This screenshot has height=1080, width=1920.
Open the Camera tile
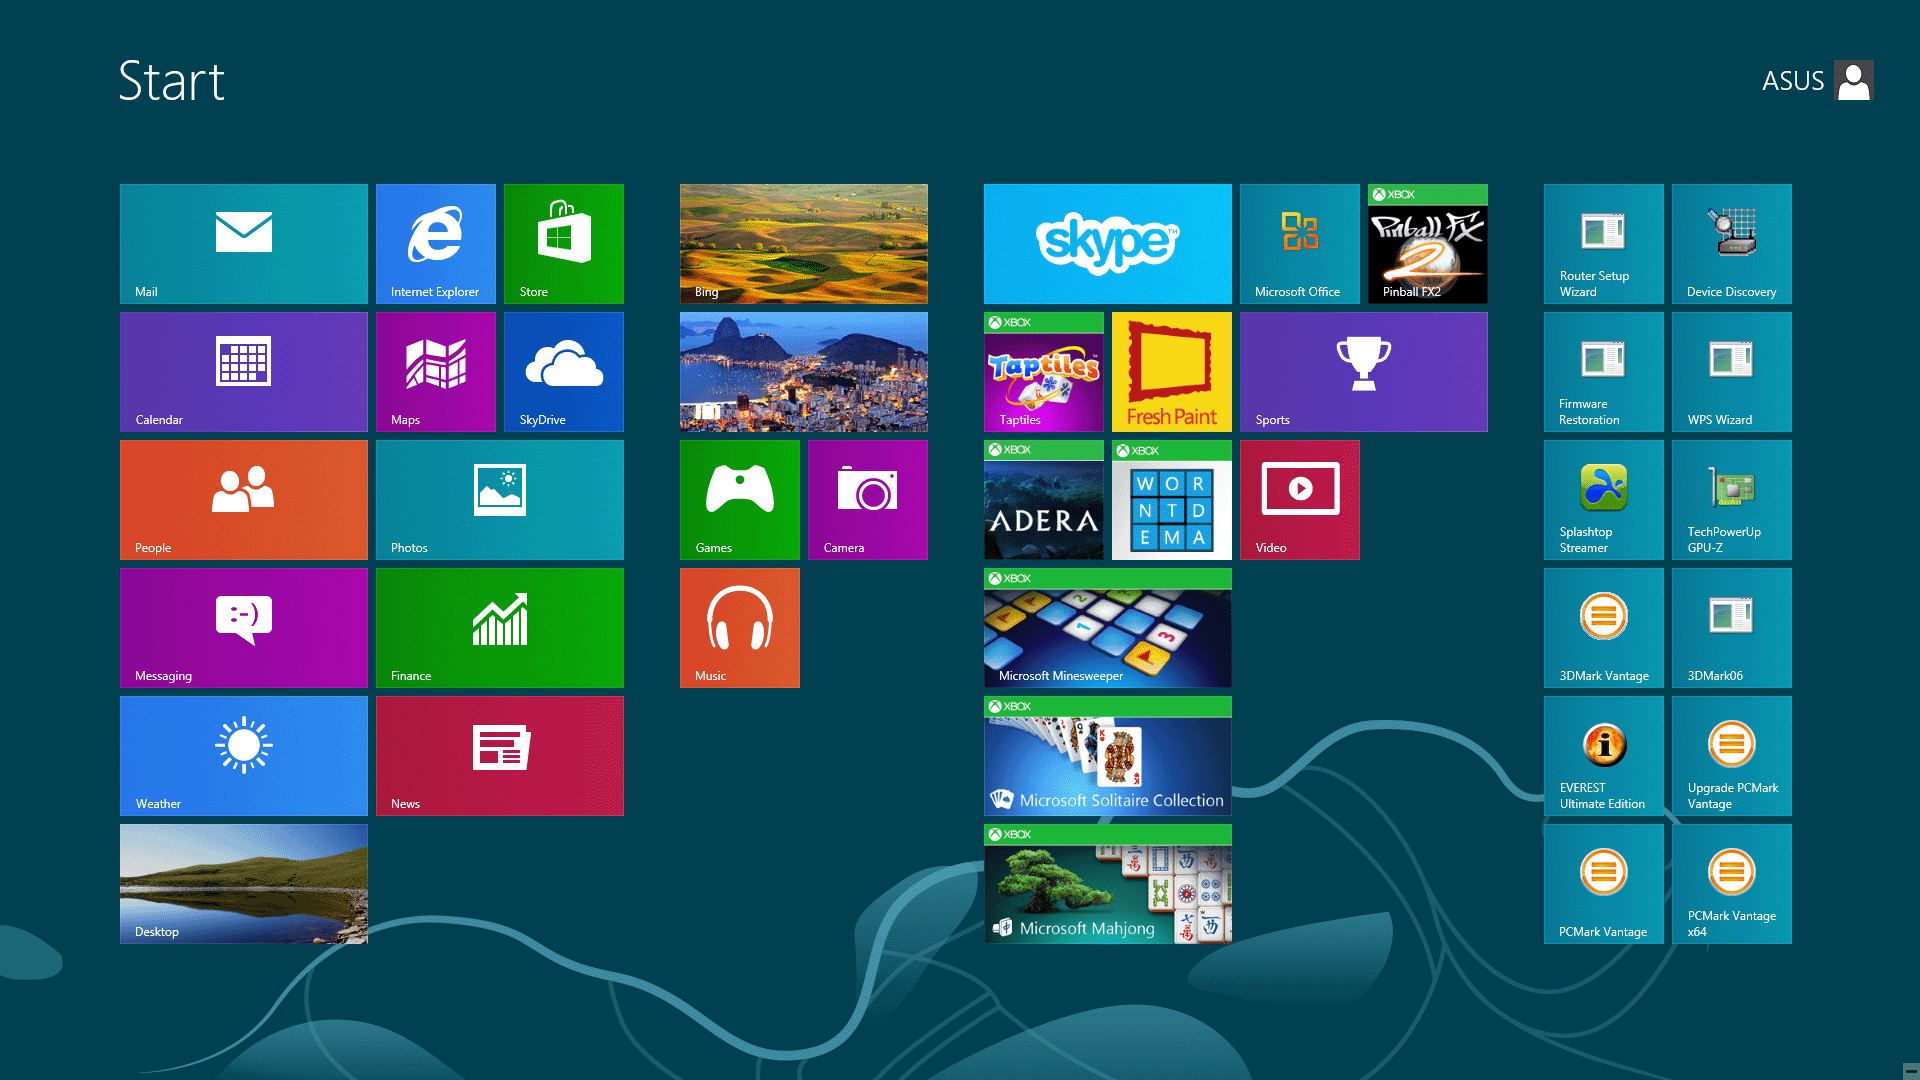click(x=868, y=500)
